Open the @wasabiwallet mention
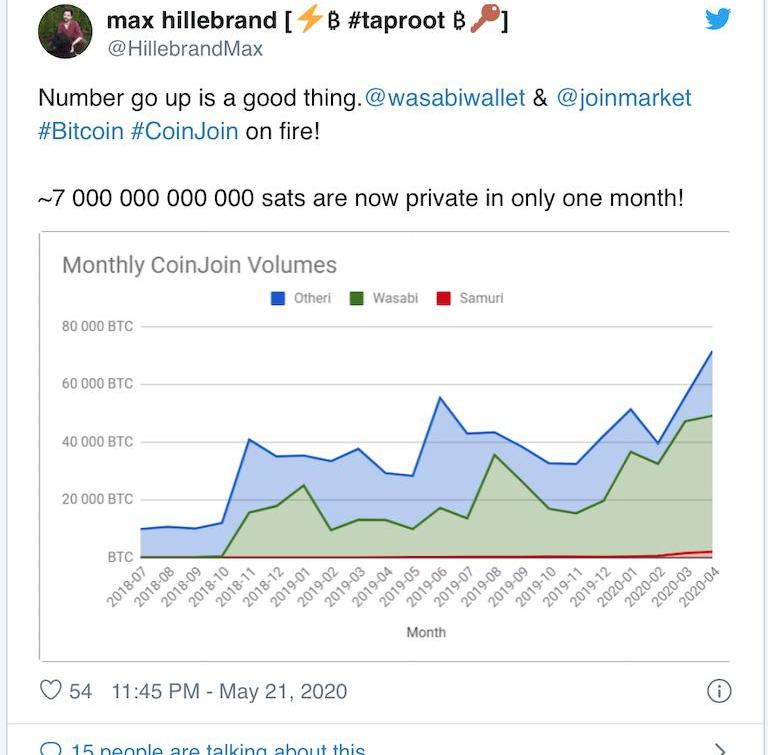The image size is (768, 755). pos(444,97)
